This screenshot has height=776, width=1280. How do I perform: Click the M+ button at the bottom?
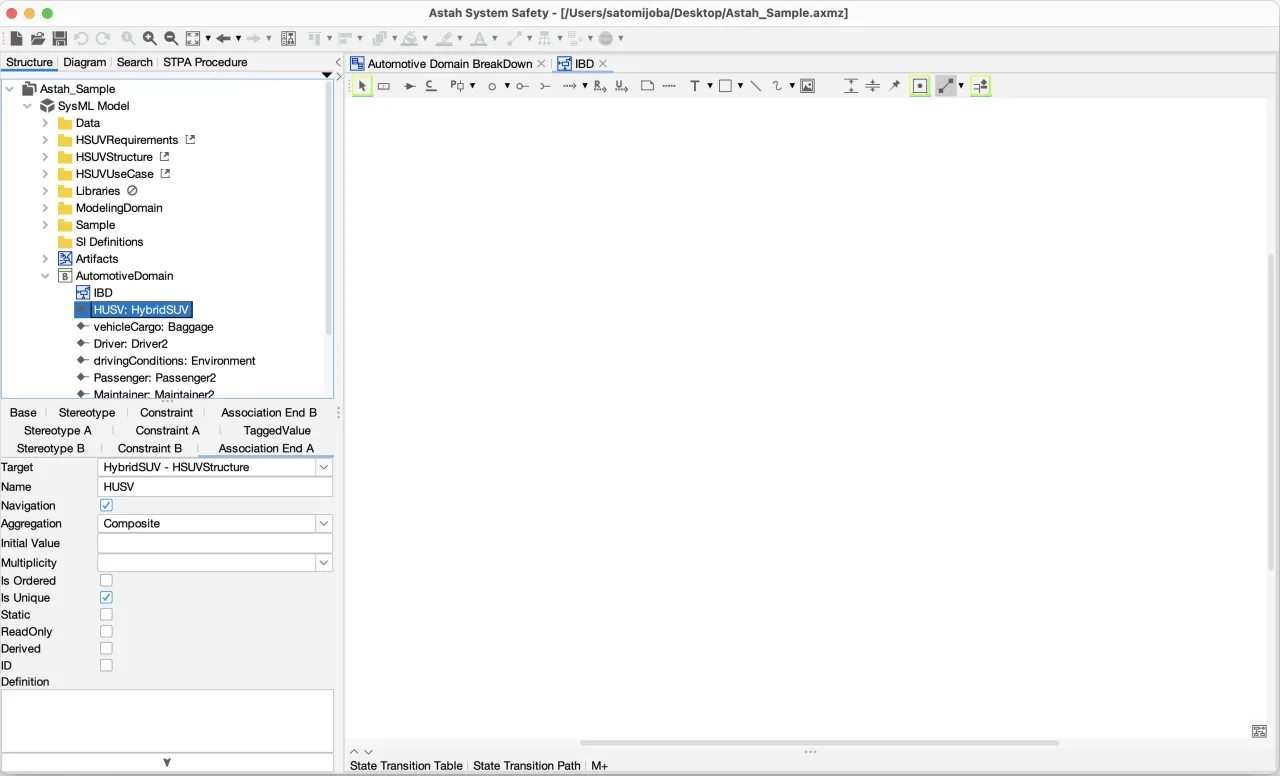tap(599, 766)
